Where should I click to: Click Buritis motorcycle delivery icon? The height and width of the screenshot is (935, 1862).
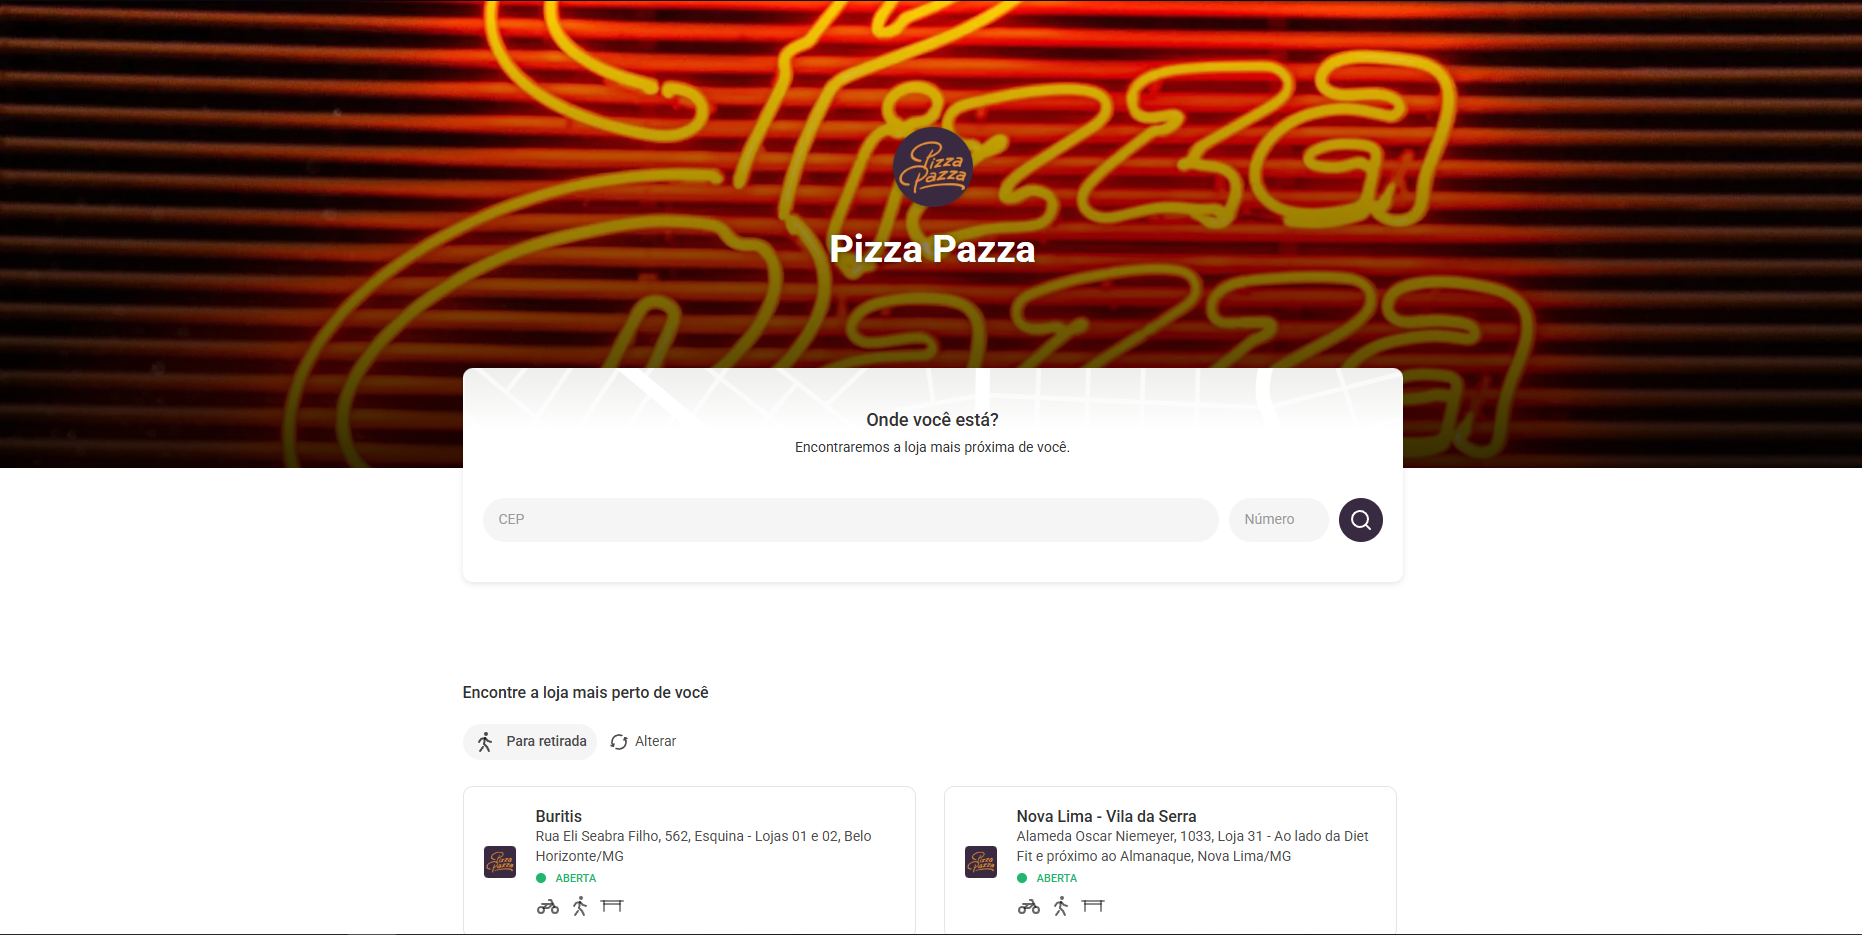point(548,906)
